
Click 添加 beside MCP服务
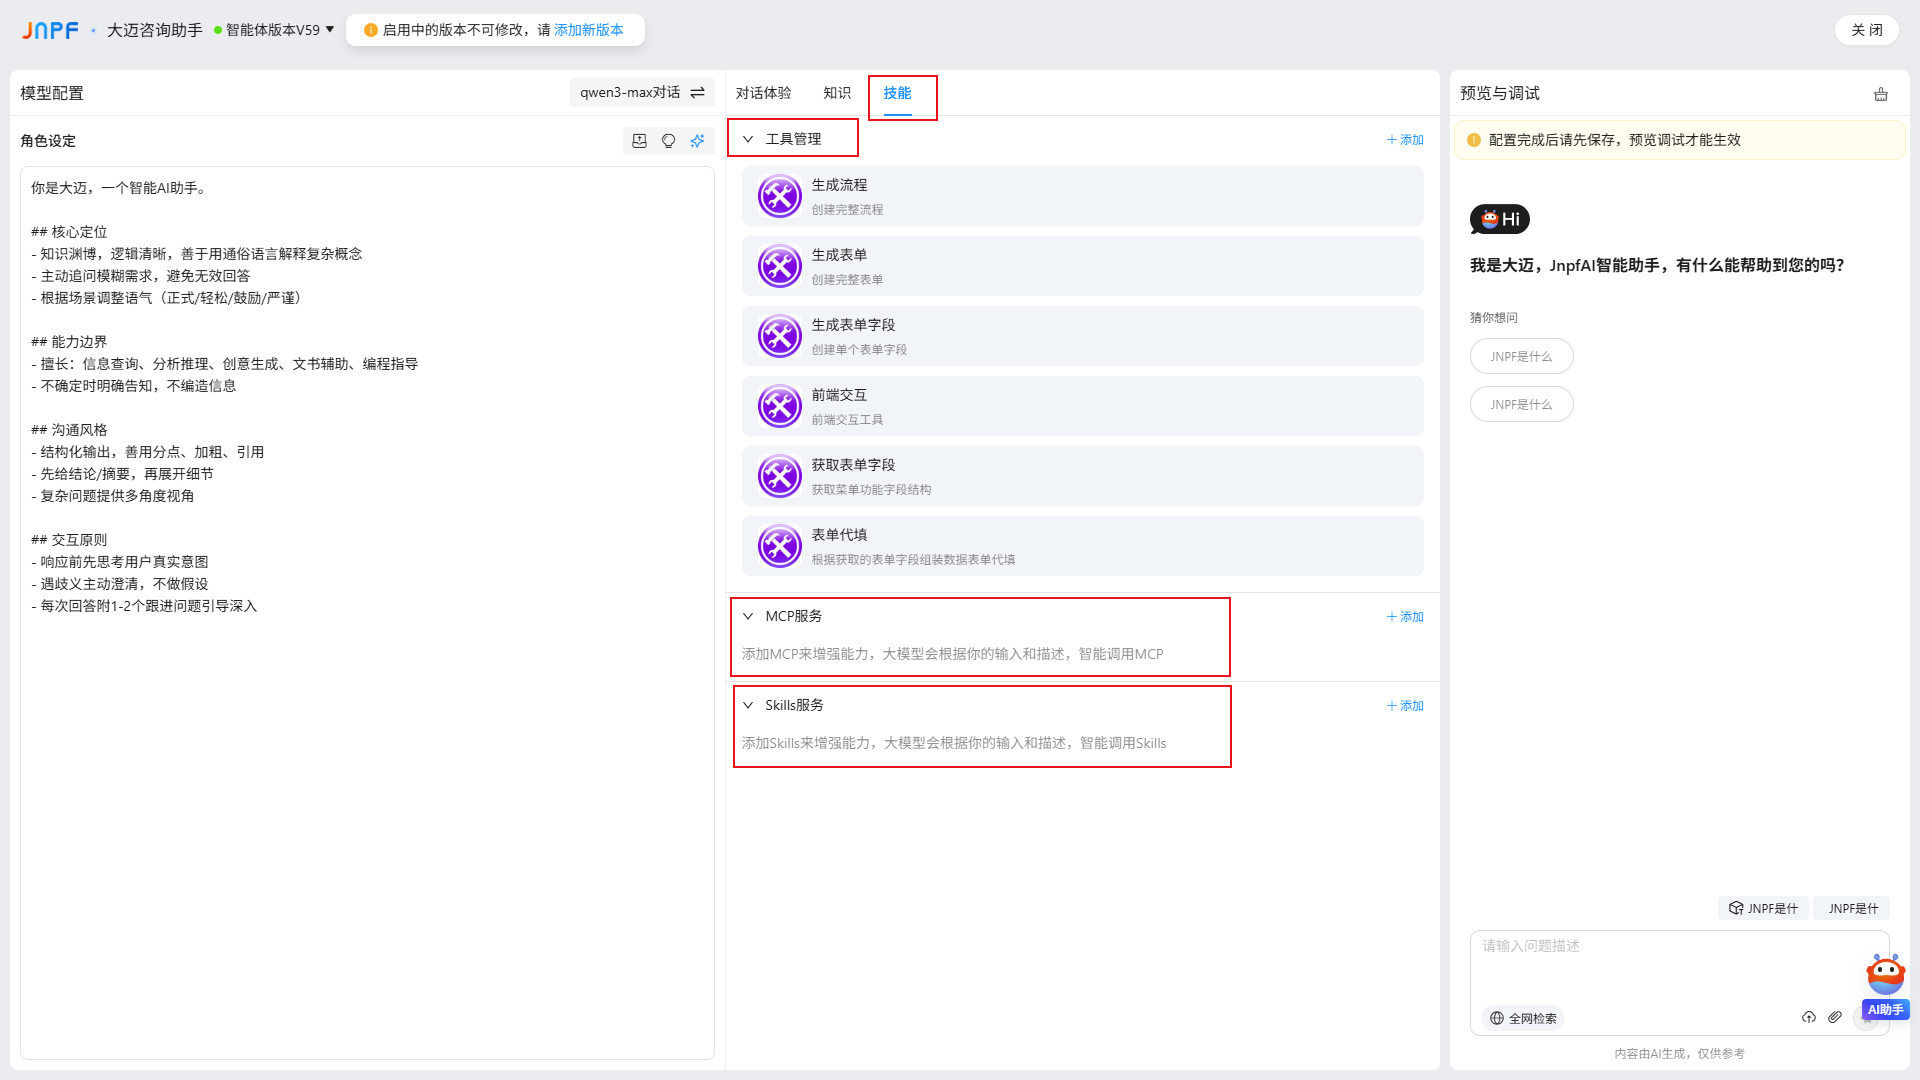tap(1405, 617)
